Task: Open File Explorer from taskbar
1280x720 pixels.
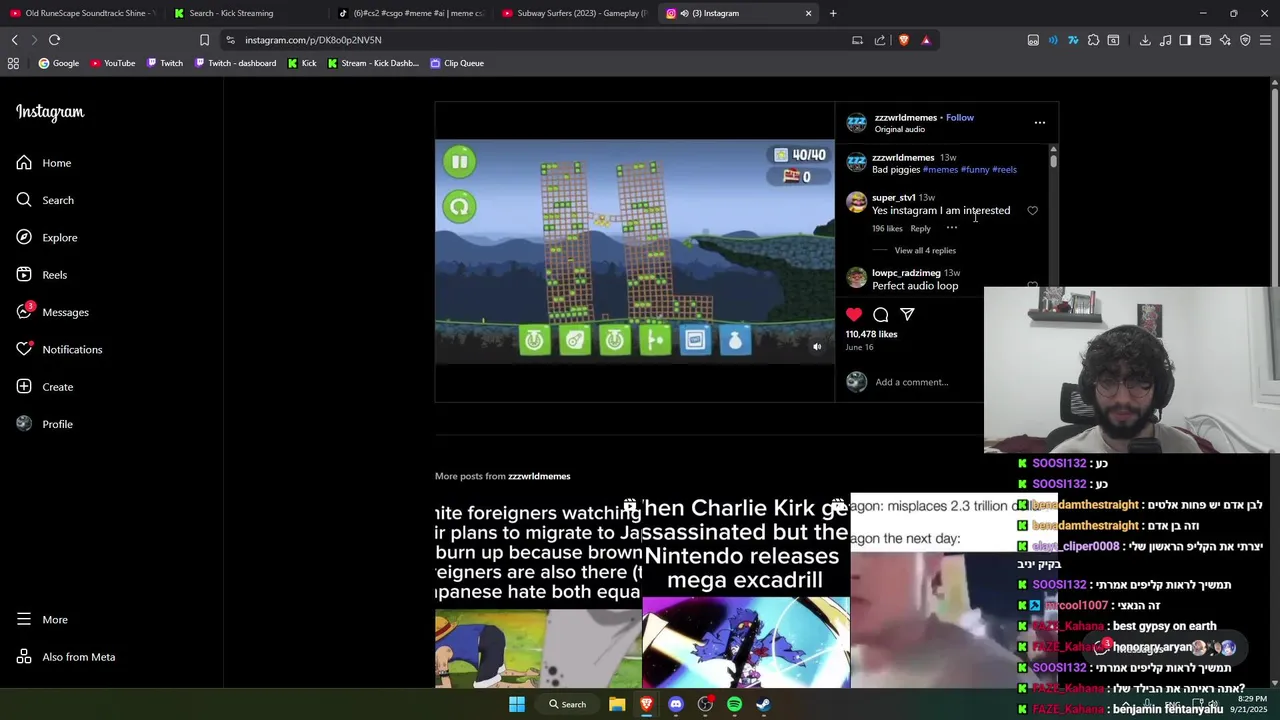Action: 617,704
